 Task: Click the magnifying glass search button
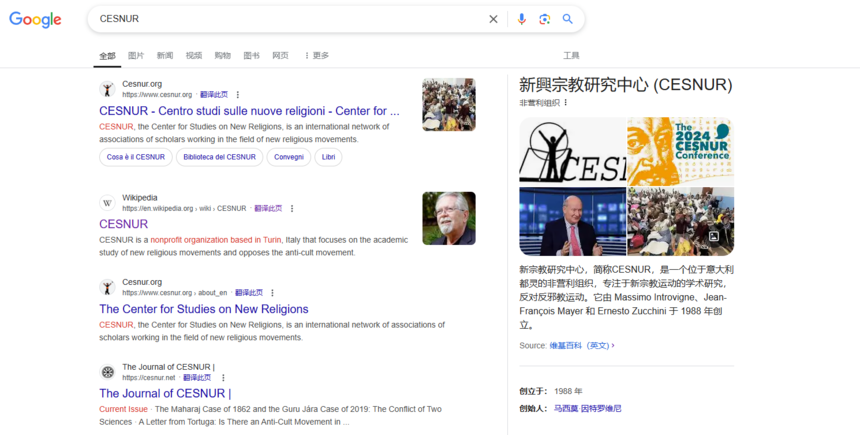click(568, 19)
